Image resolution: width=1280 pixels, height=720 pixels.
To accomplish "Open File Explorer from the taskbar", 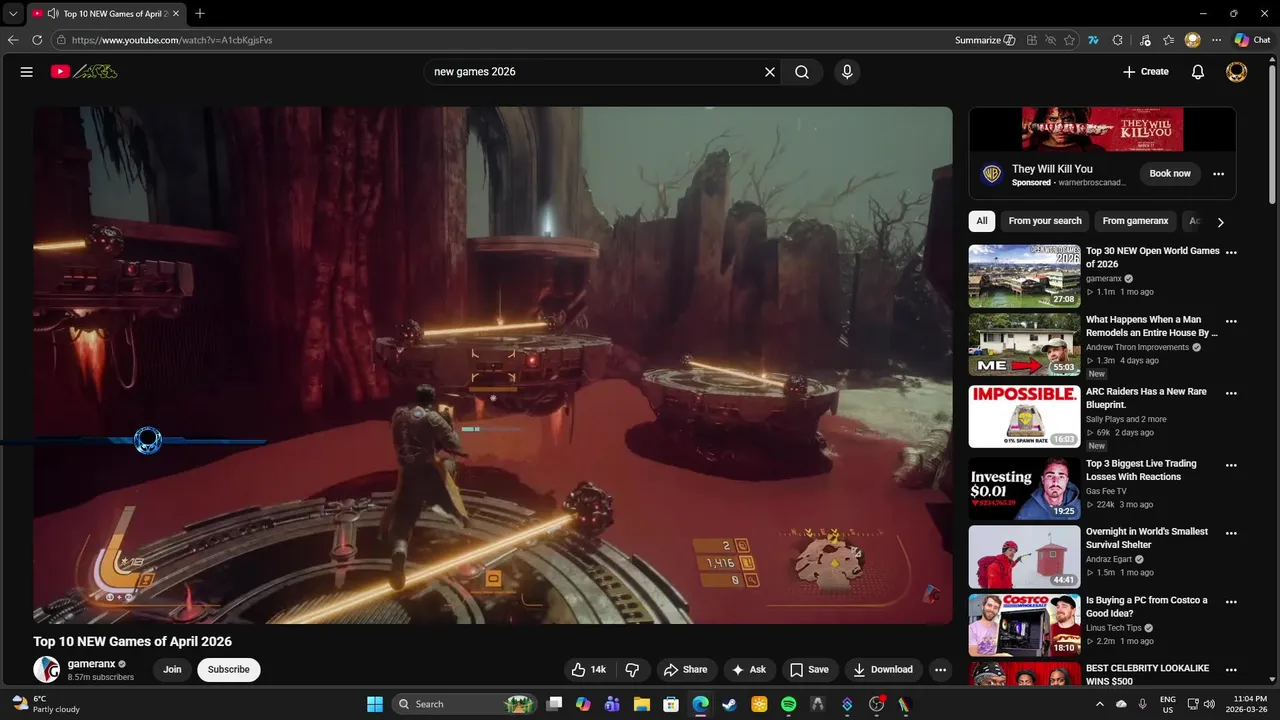I will coord(642,704).
